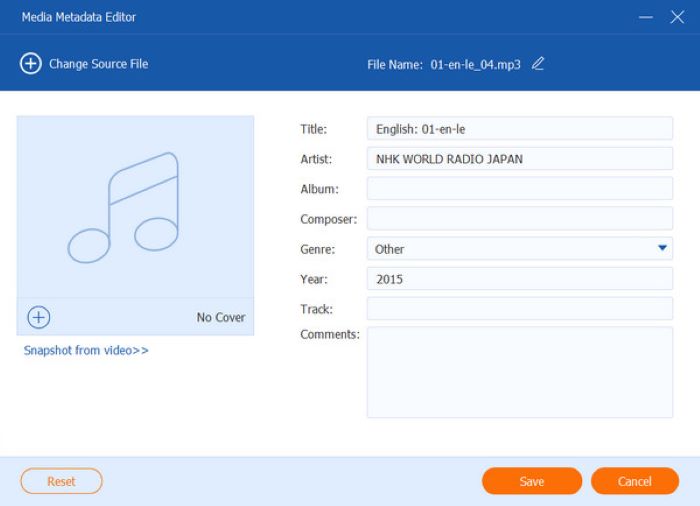Focus the empty Album field
Viewport: 700px width, 506px height.
[520, 188]
